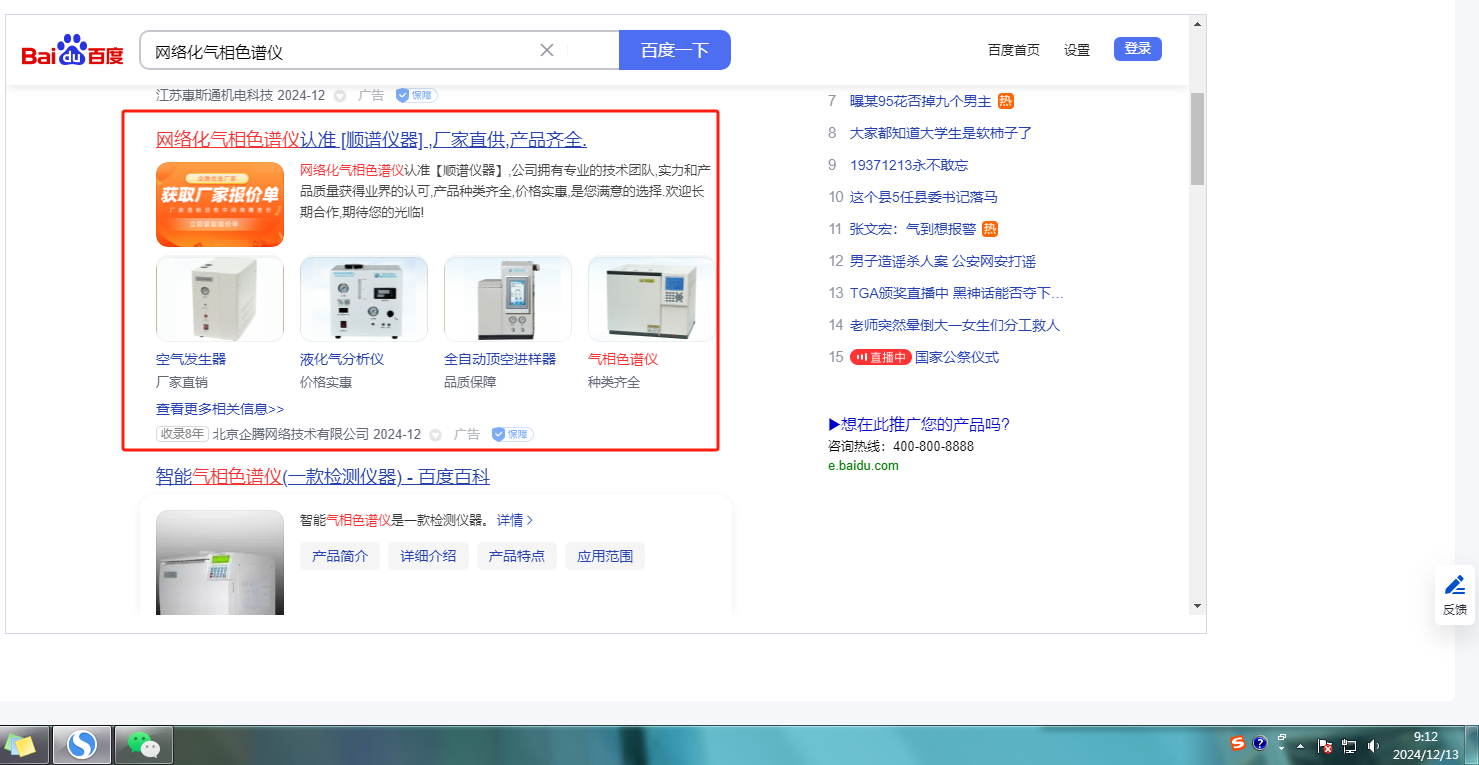Click the page scrollbar up arrow
Screen dimensions: 1479x765
1197,23
